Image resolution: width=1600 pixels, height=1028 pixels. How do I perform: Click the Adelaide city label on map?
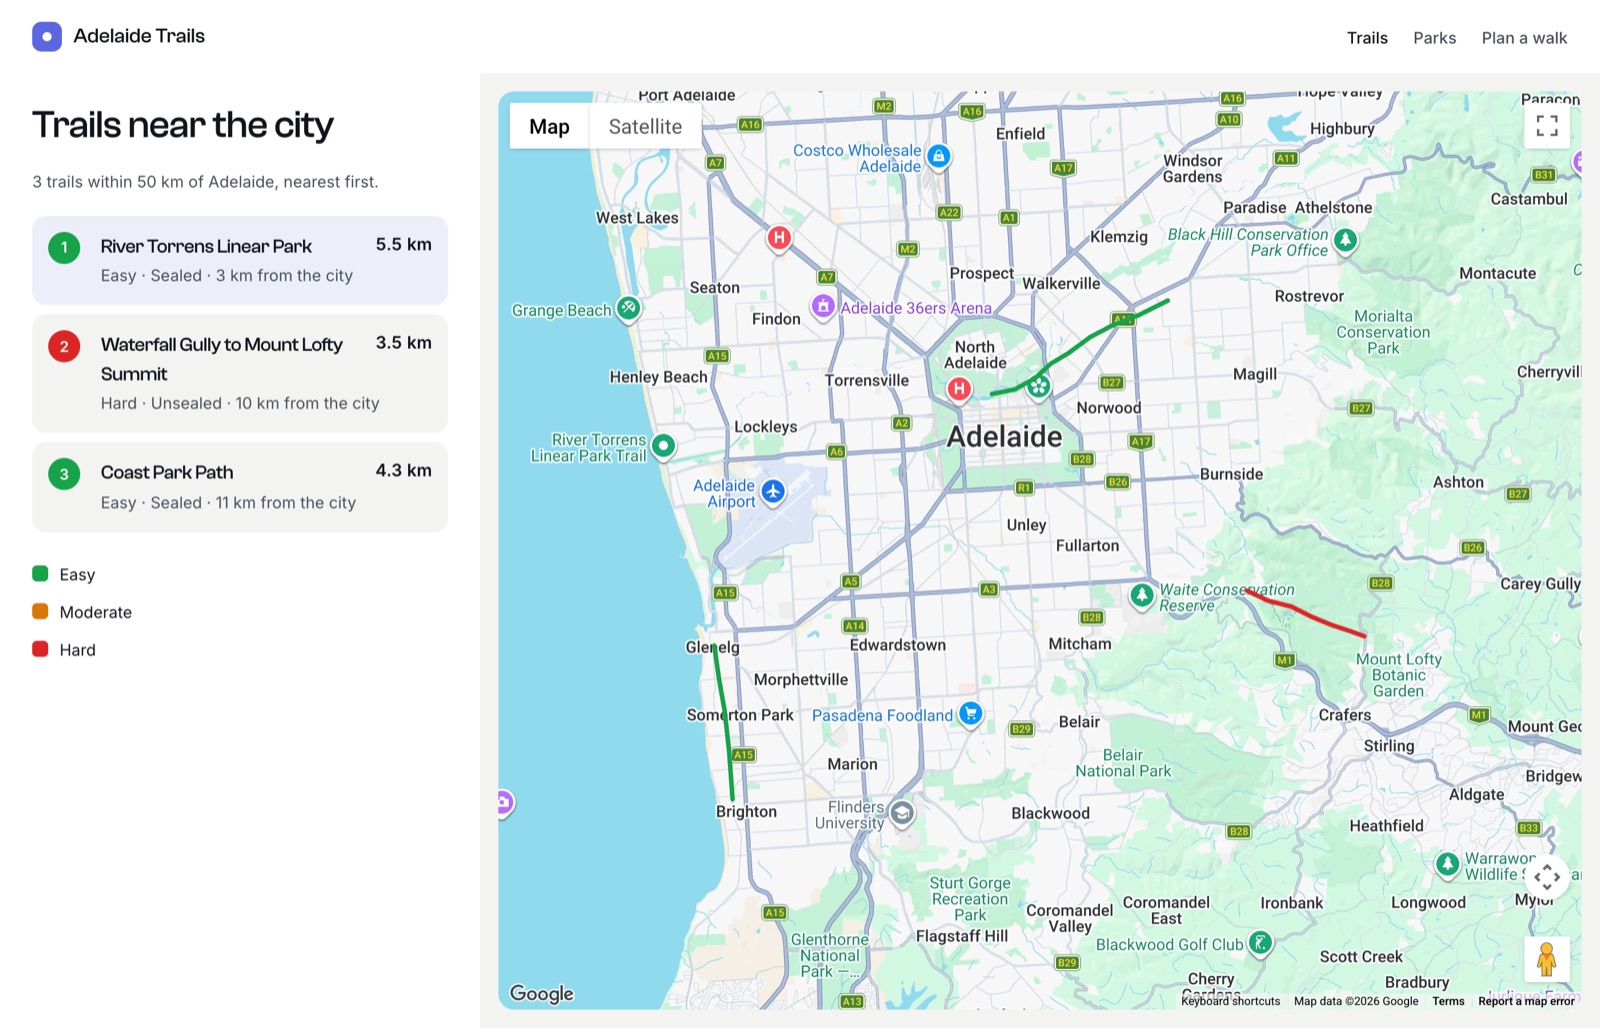(1004, 436)
